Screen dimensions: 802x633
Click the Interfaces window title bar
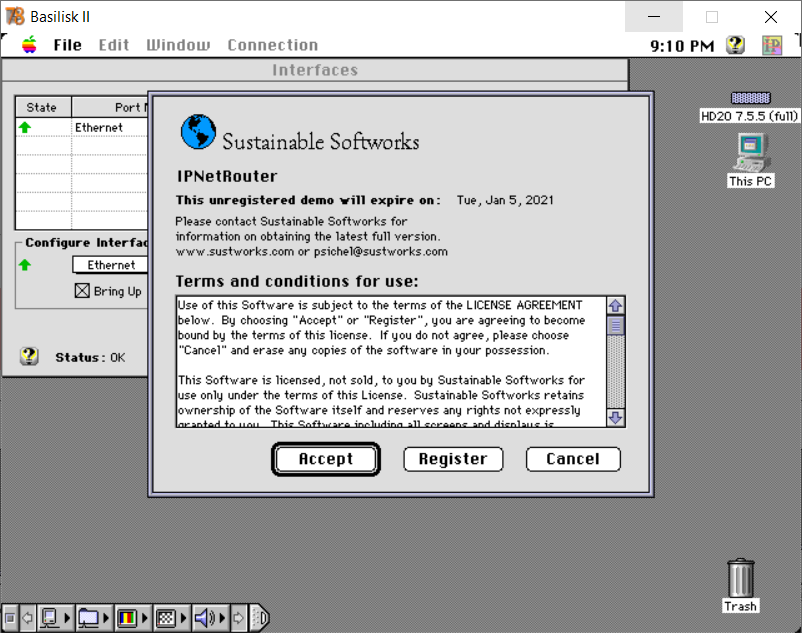coord(315,70)
